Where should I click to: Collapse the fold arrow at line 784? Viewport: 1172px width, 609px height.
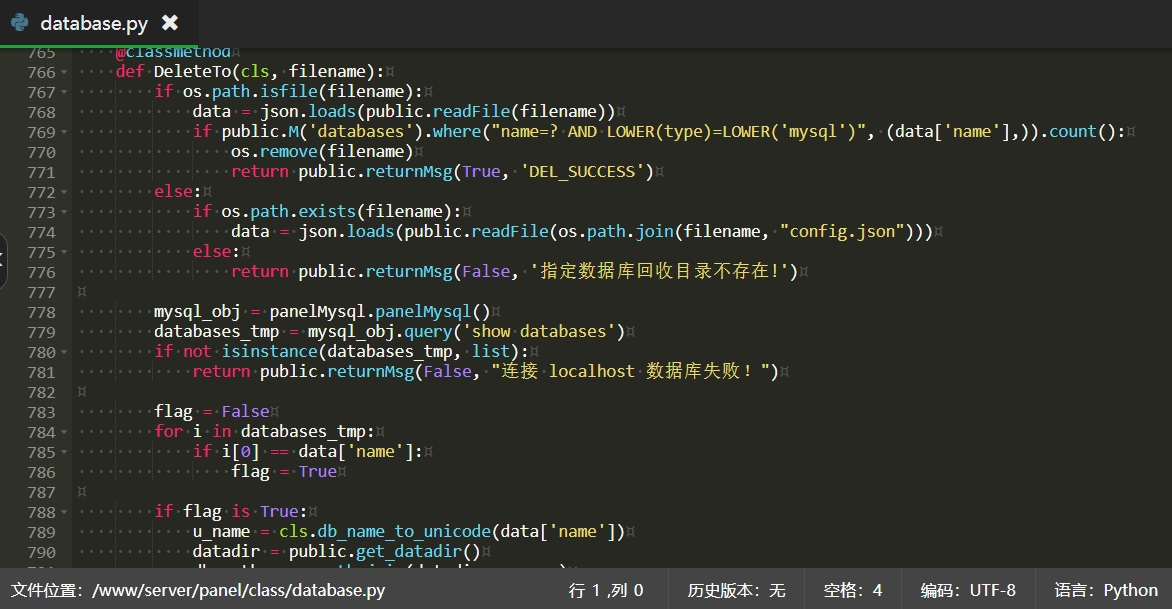click(64, 433)
